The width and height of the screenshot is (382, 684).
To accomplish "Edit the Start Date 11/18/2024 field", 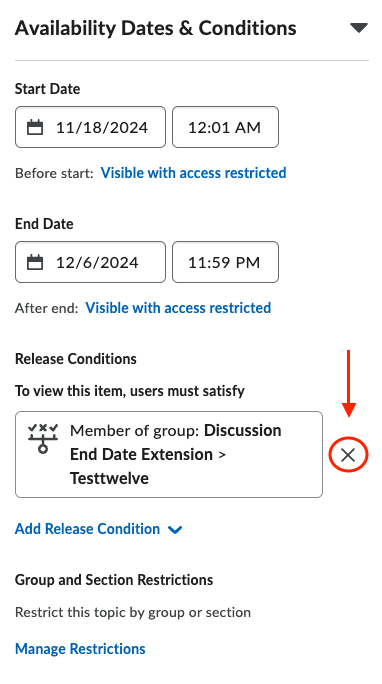I will (90, 127).
